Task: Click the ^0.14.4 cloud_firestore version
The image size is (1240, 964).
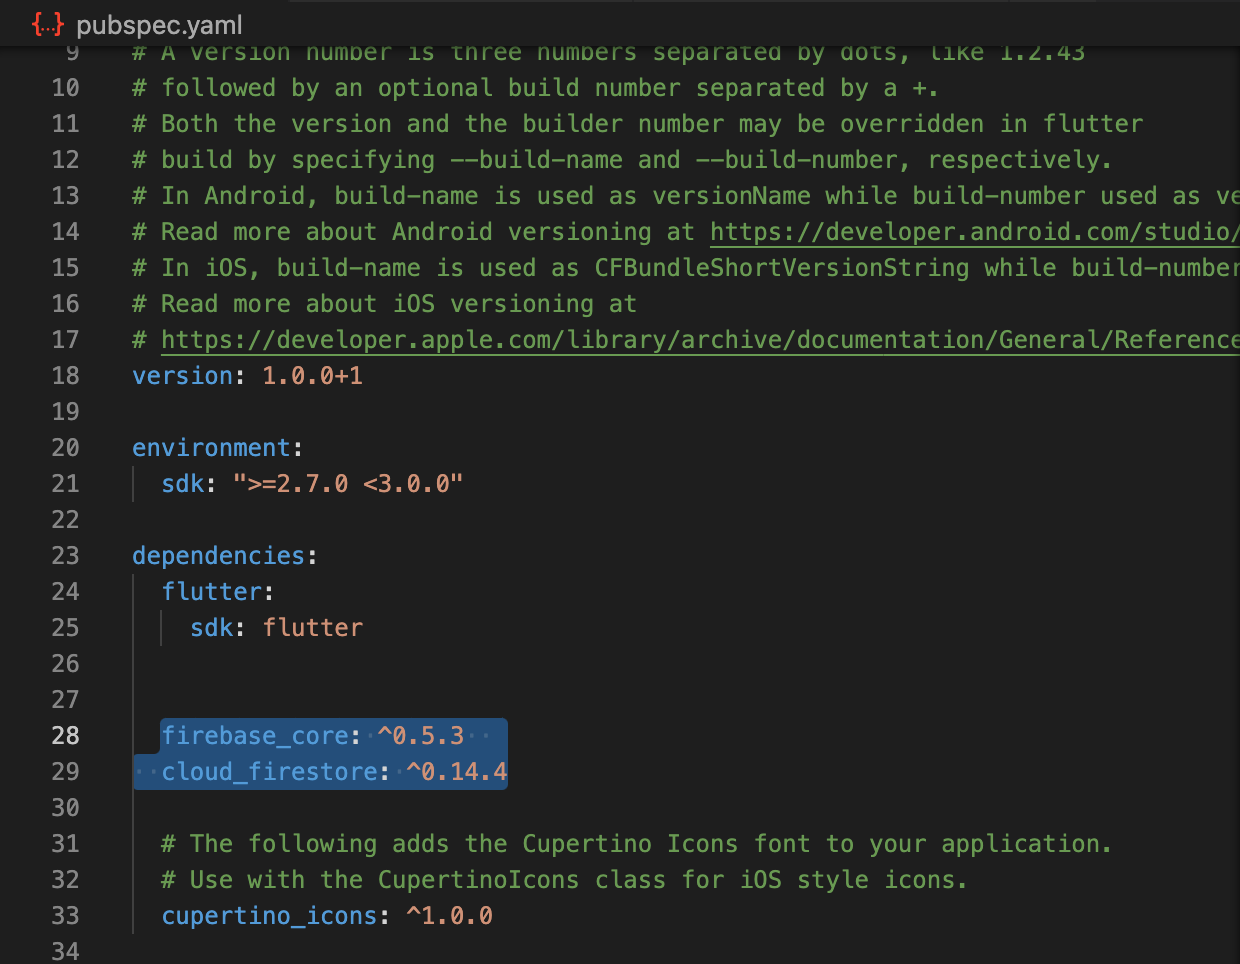Action: coord(457,772)
